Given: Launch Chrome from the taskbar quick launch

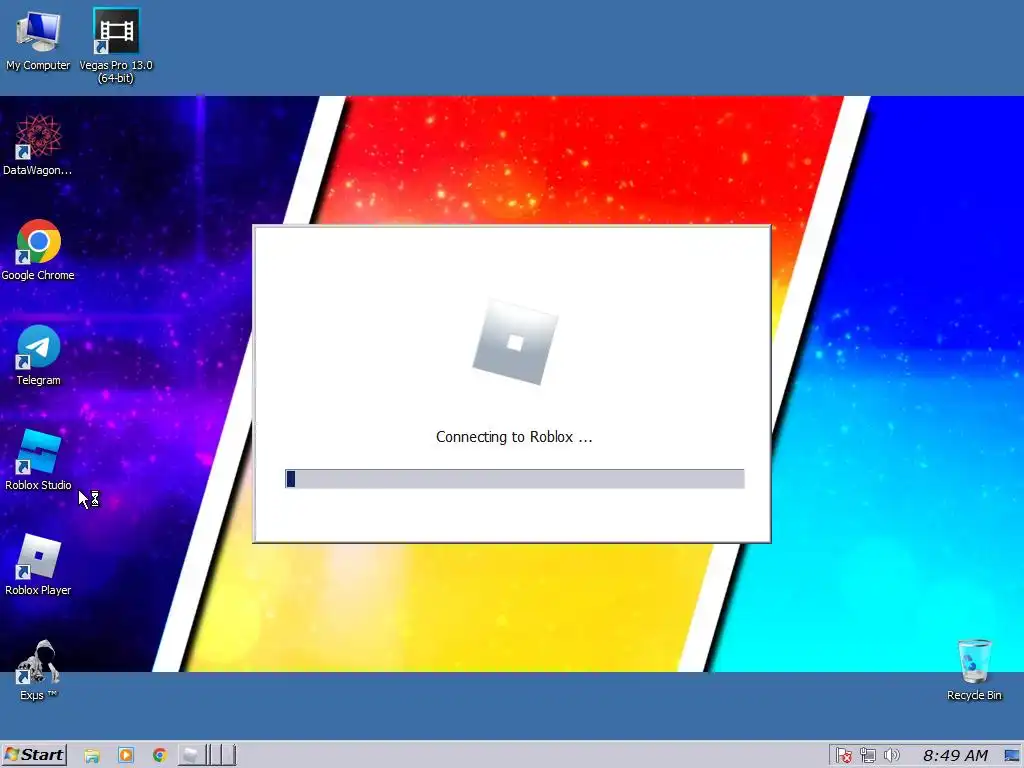Looking at the screenshot, I should click(160, 756).
